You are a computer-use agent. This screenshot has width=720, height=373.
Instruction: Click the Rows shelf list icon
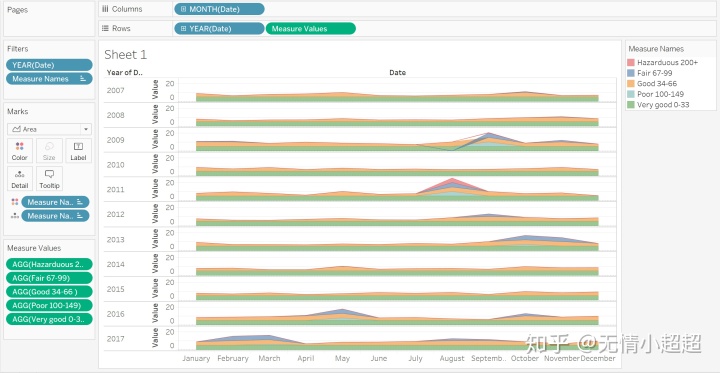tap(105, 28)
